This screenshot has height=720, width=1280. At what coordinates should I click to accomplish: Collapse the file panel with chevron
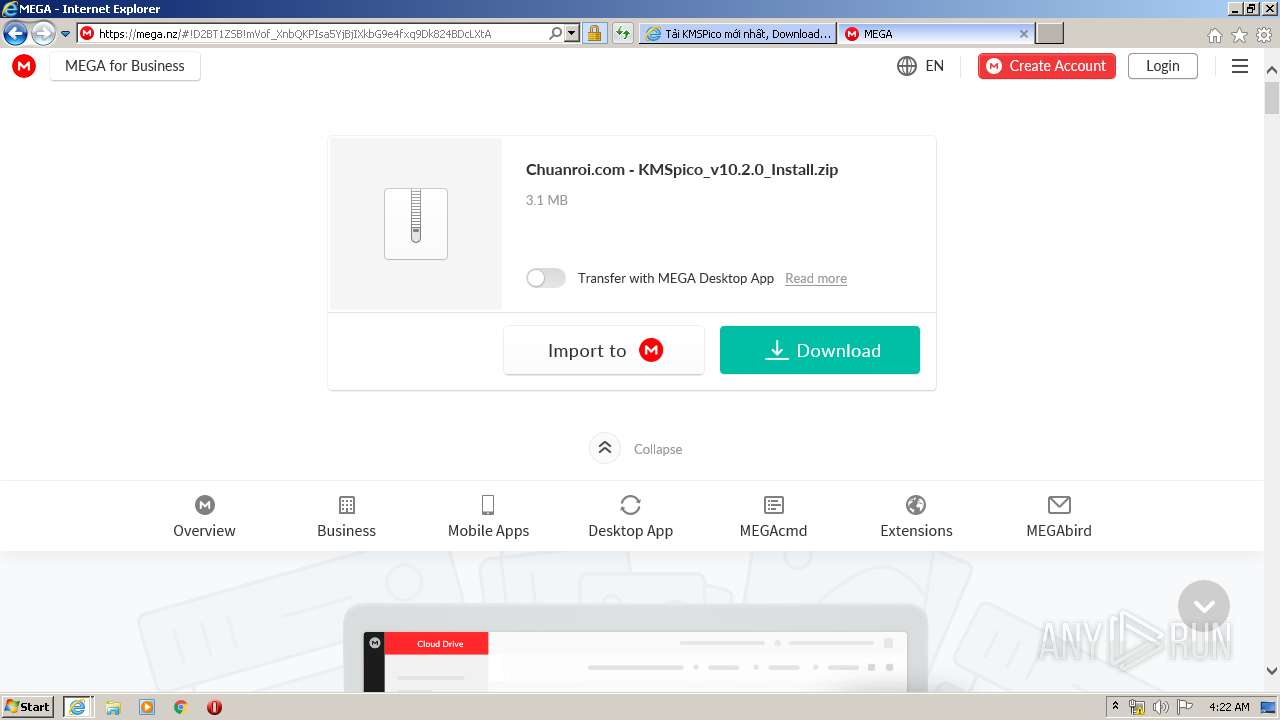click(605, 448)
